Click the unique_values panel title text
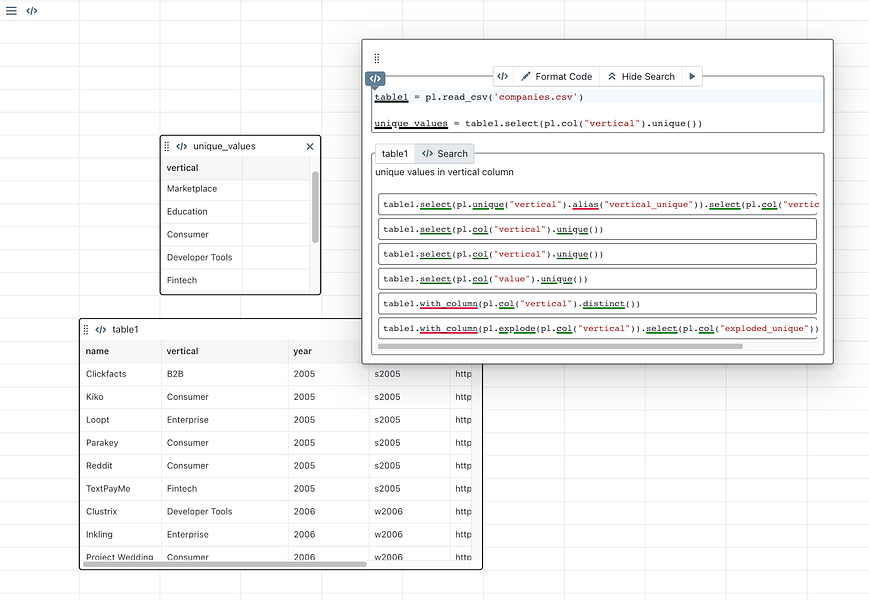Viewport: 869px width, 600px height. pos(224,146)
